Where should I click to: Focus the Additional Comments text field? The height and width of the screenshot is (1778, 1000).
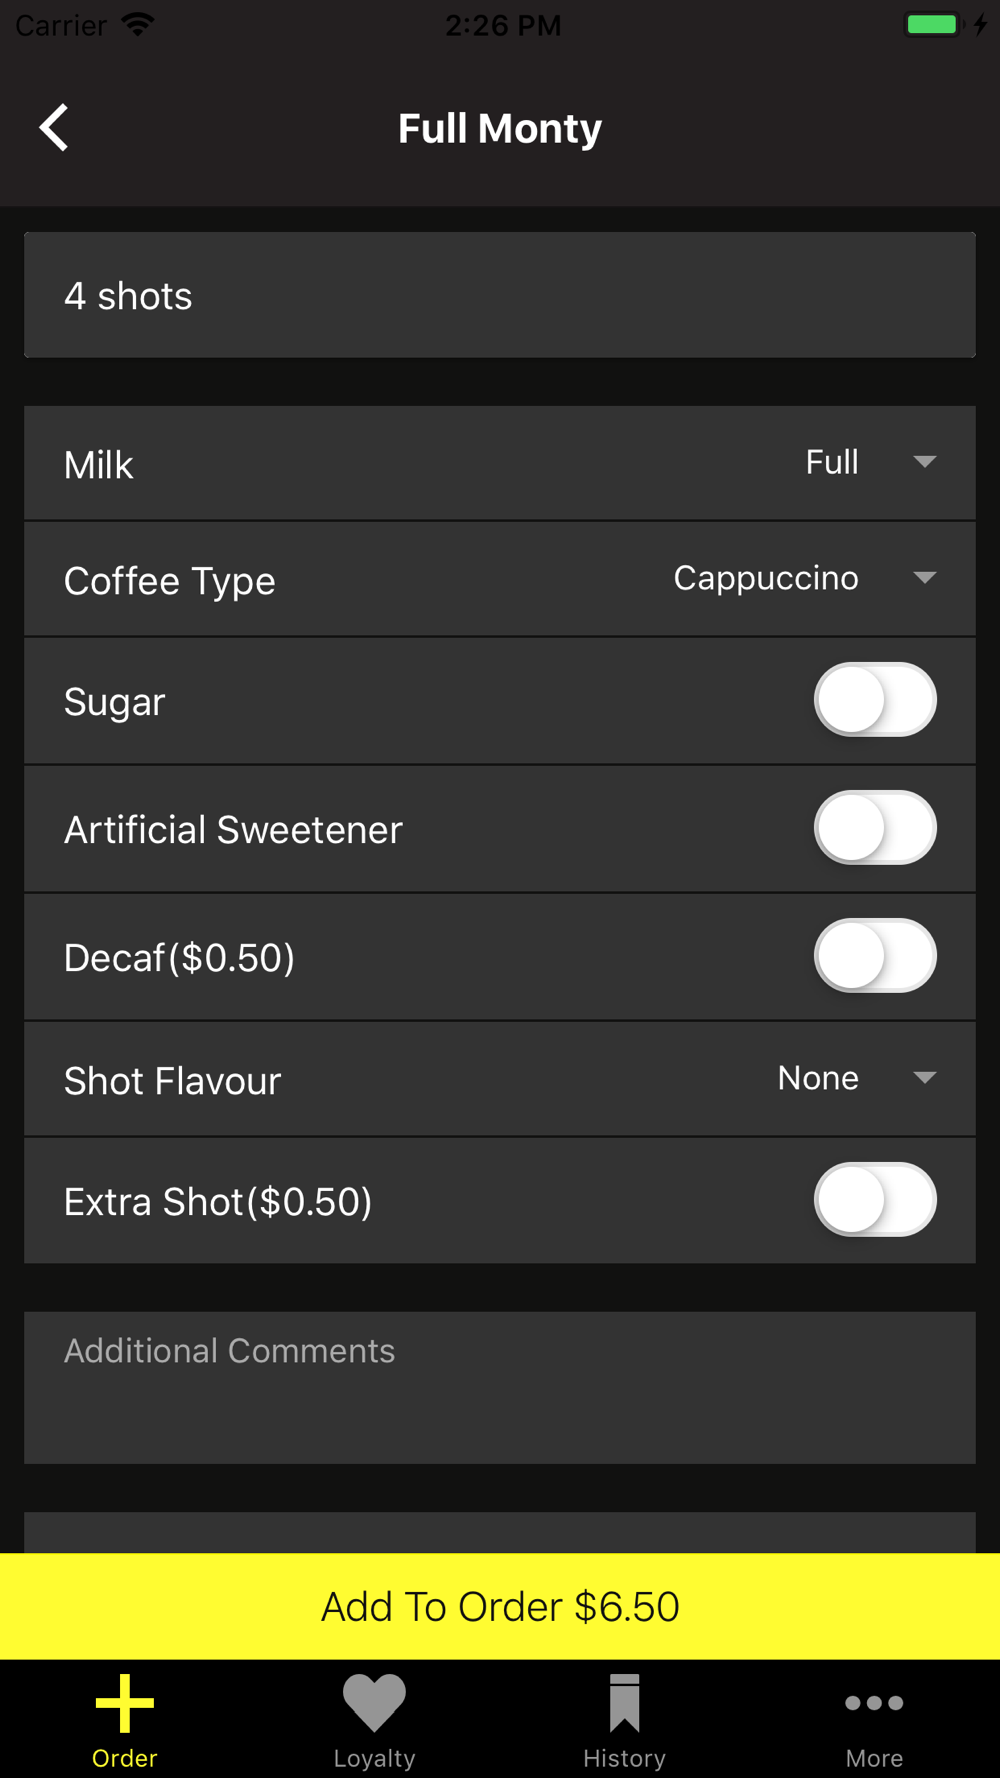point(500,1388)
